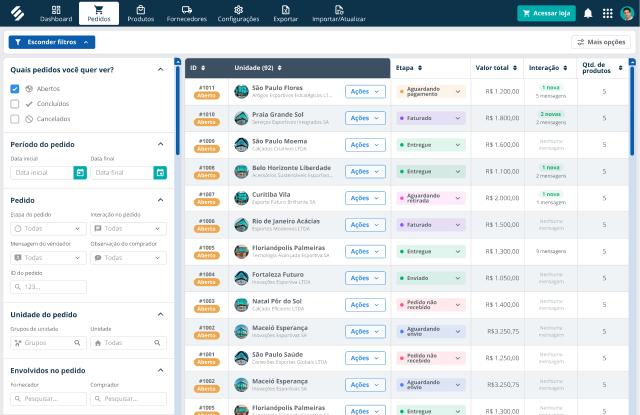Open the Configurações tab
The height and width of the screenshot is (415, 640).
pos(238,13)
